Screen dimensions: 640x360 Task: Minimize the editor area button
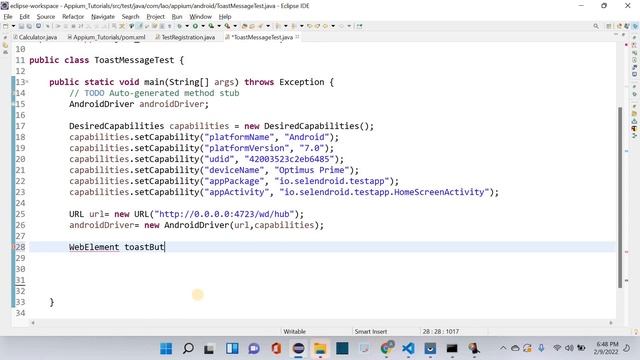616,34
